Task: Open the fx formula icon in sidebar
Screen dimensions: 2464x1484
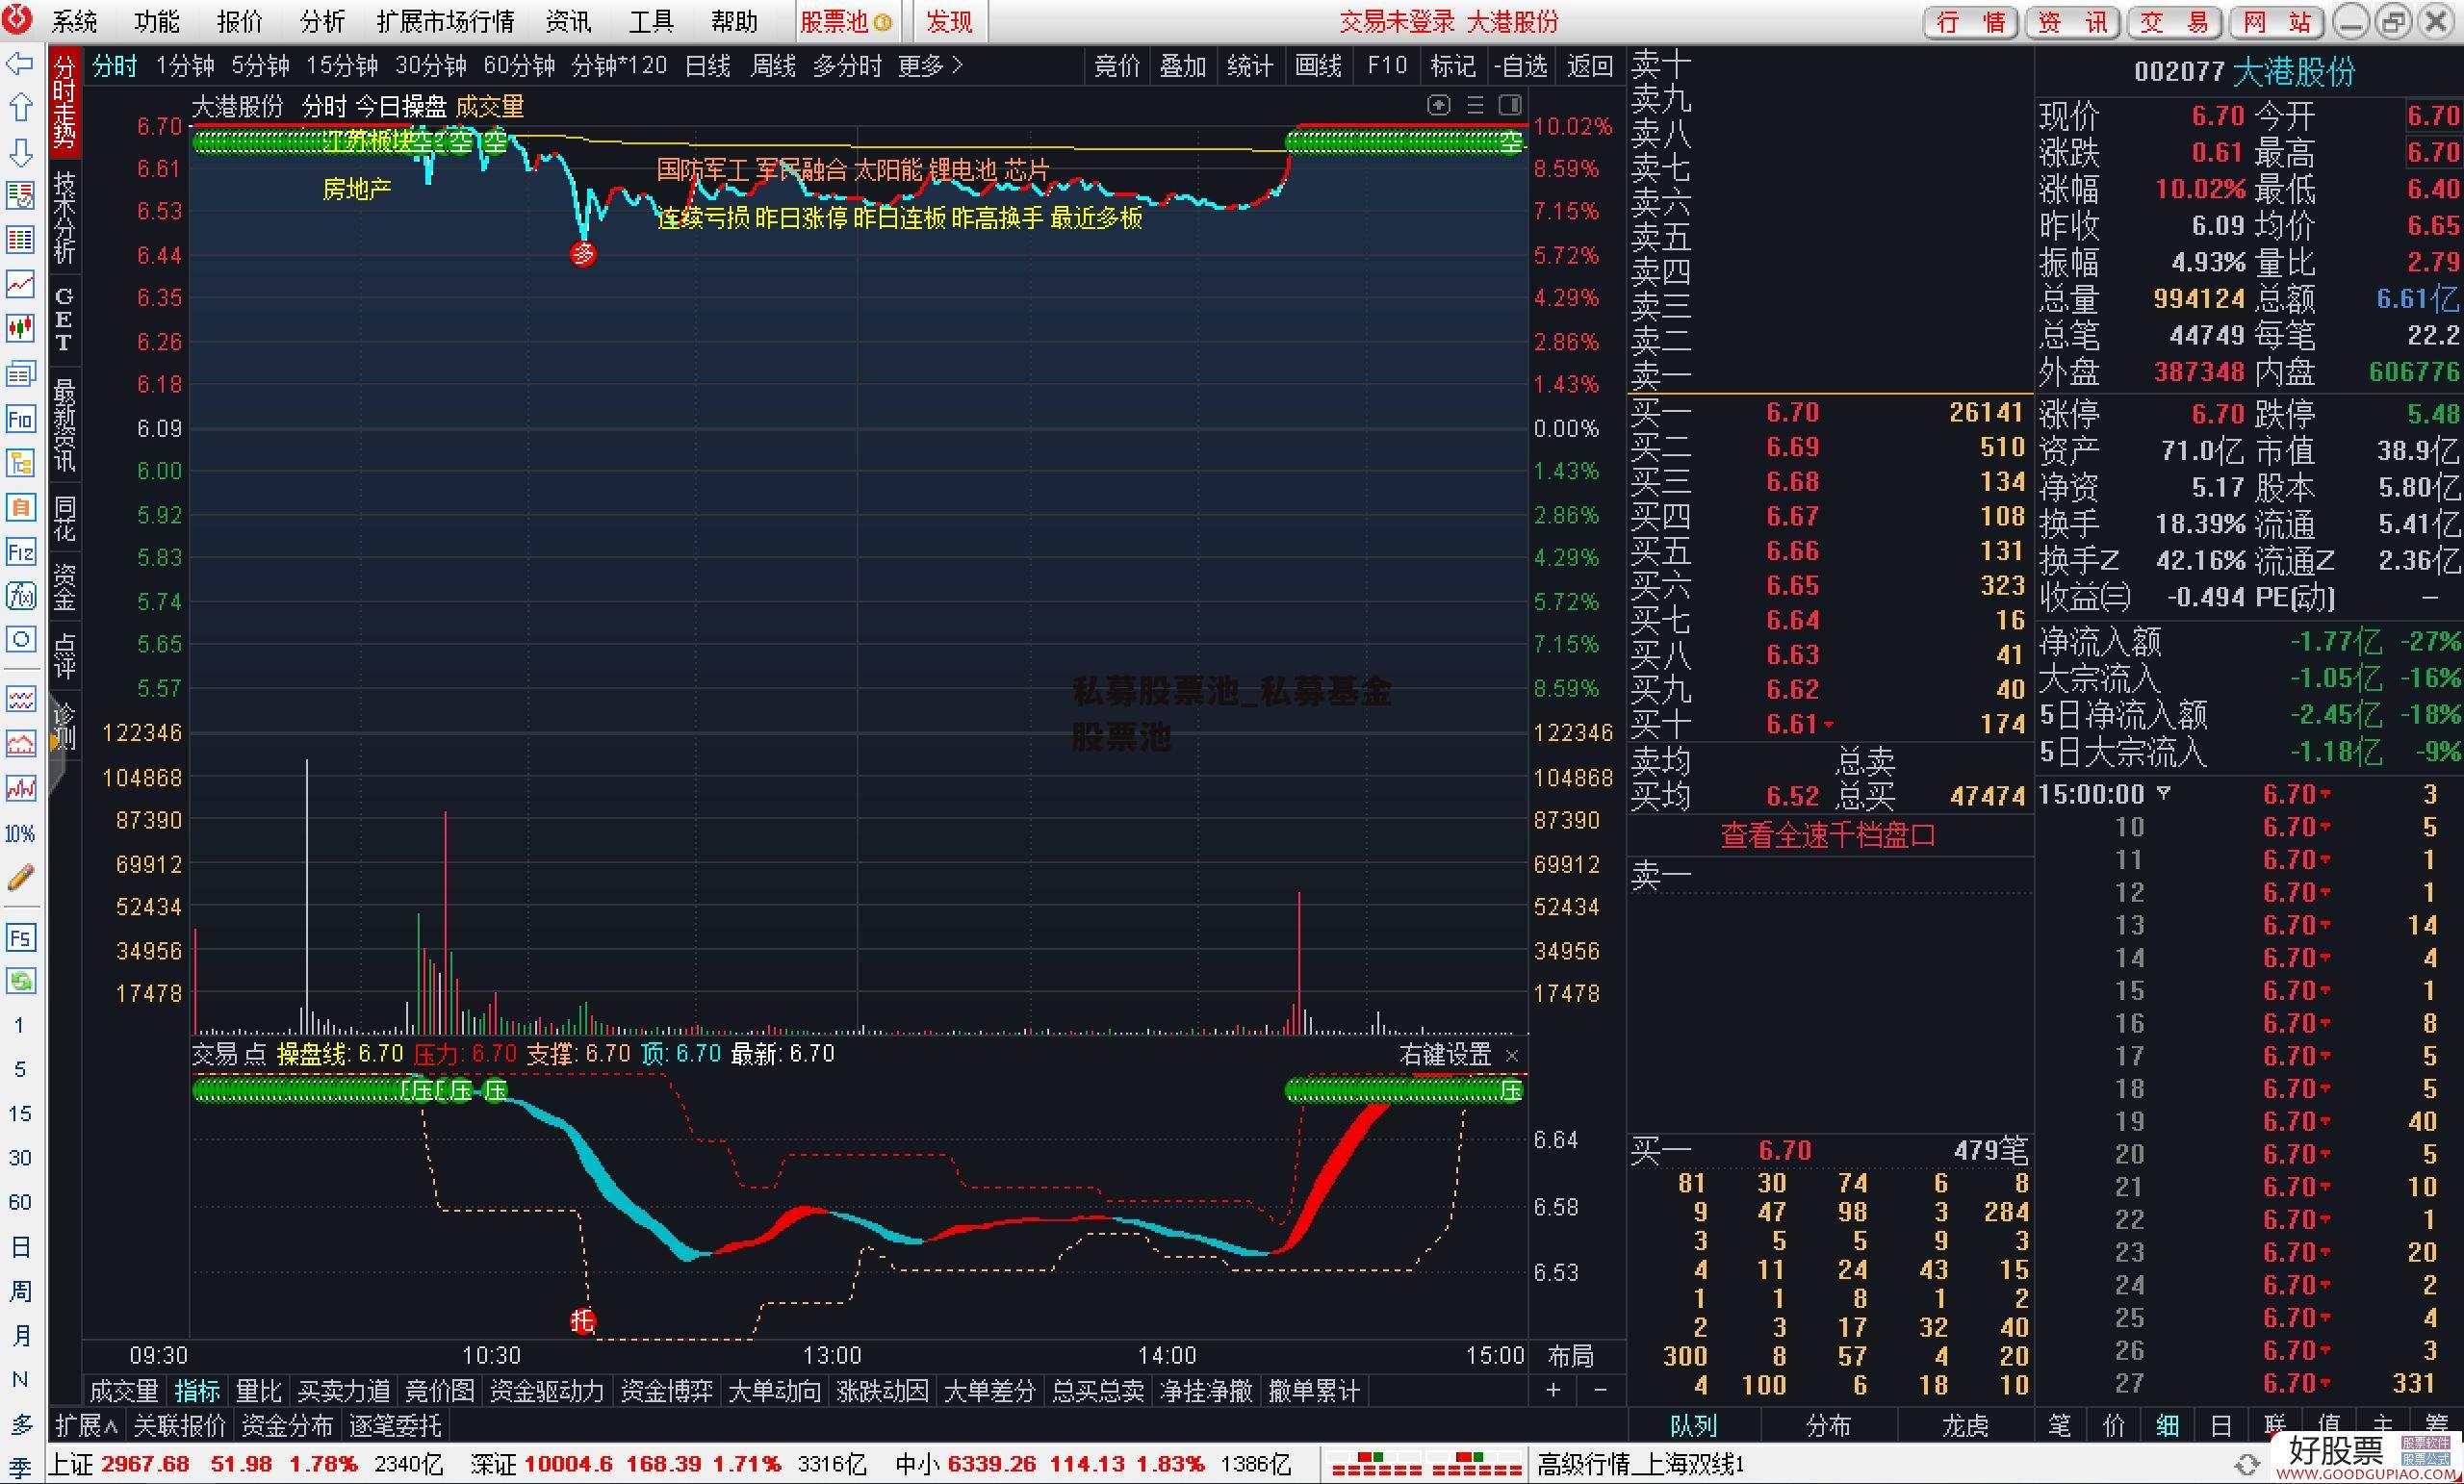Action: click(x=20, y=596)
